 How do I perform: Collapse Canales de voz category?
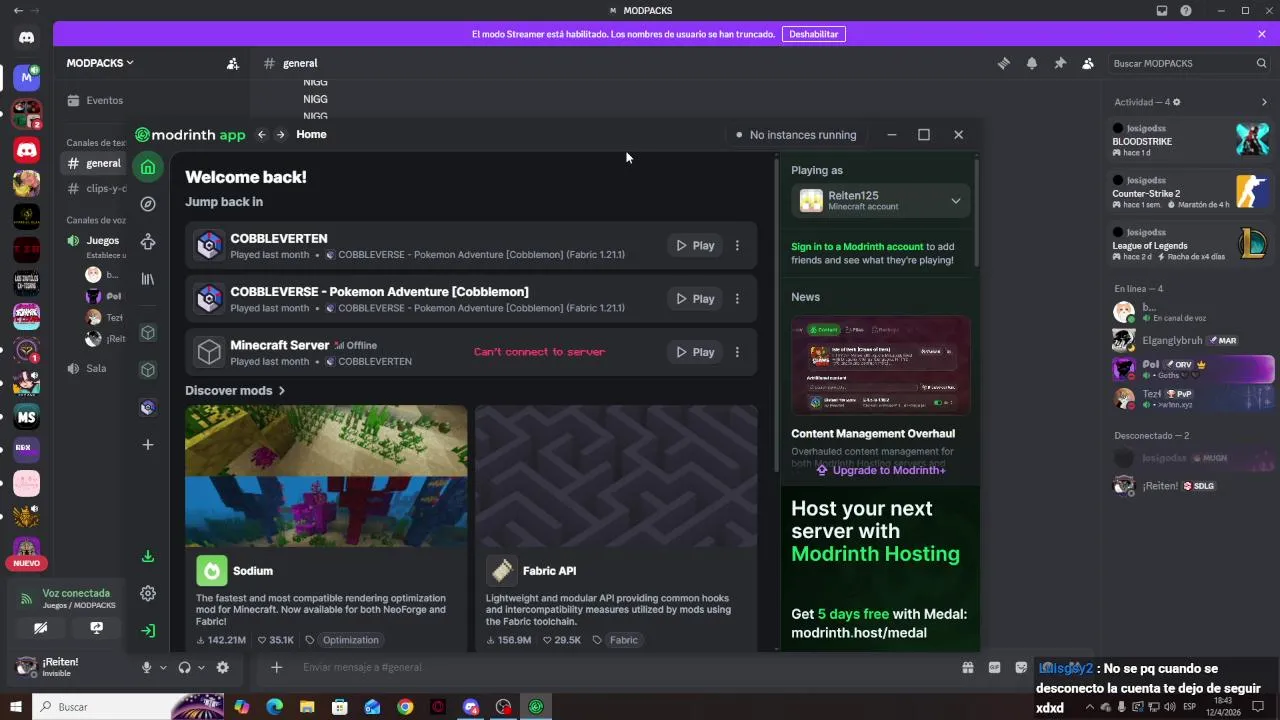click(96, 220)
